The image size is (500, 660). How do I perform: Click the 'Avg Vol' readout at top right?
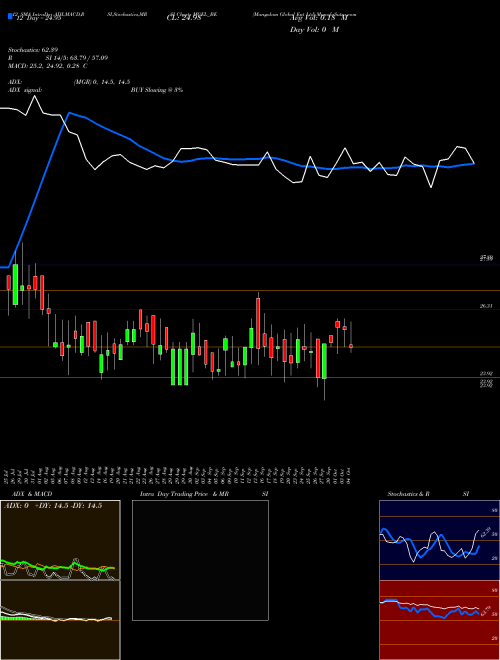pyautogui.click(x=319, y=18)
